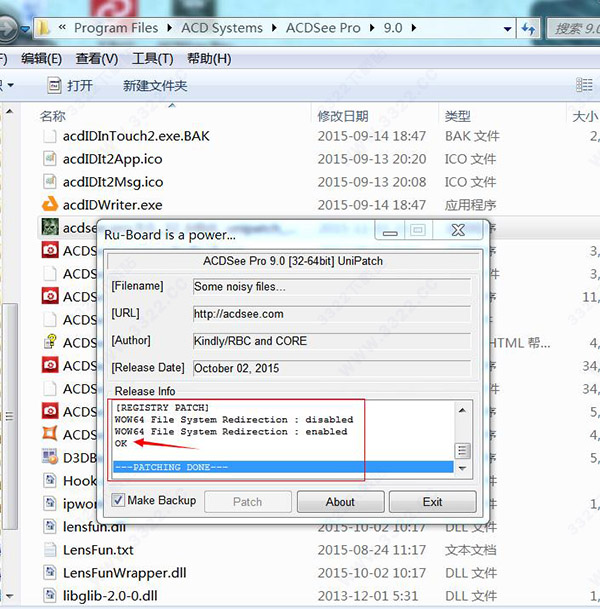Screen dimensions: 600x609
Task: Click the 2013-12-01 5:31 date cell
Action: click(x=368, y=595)
